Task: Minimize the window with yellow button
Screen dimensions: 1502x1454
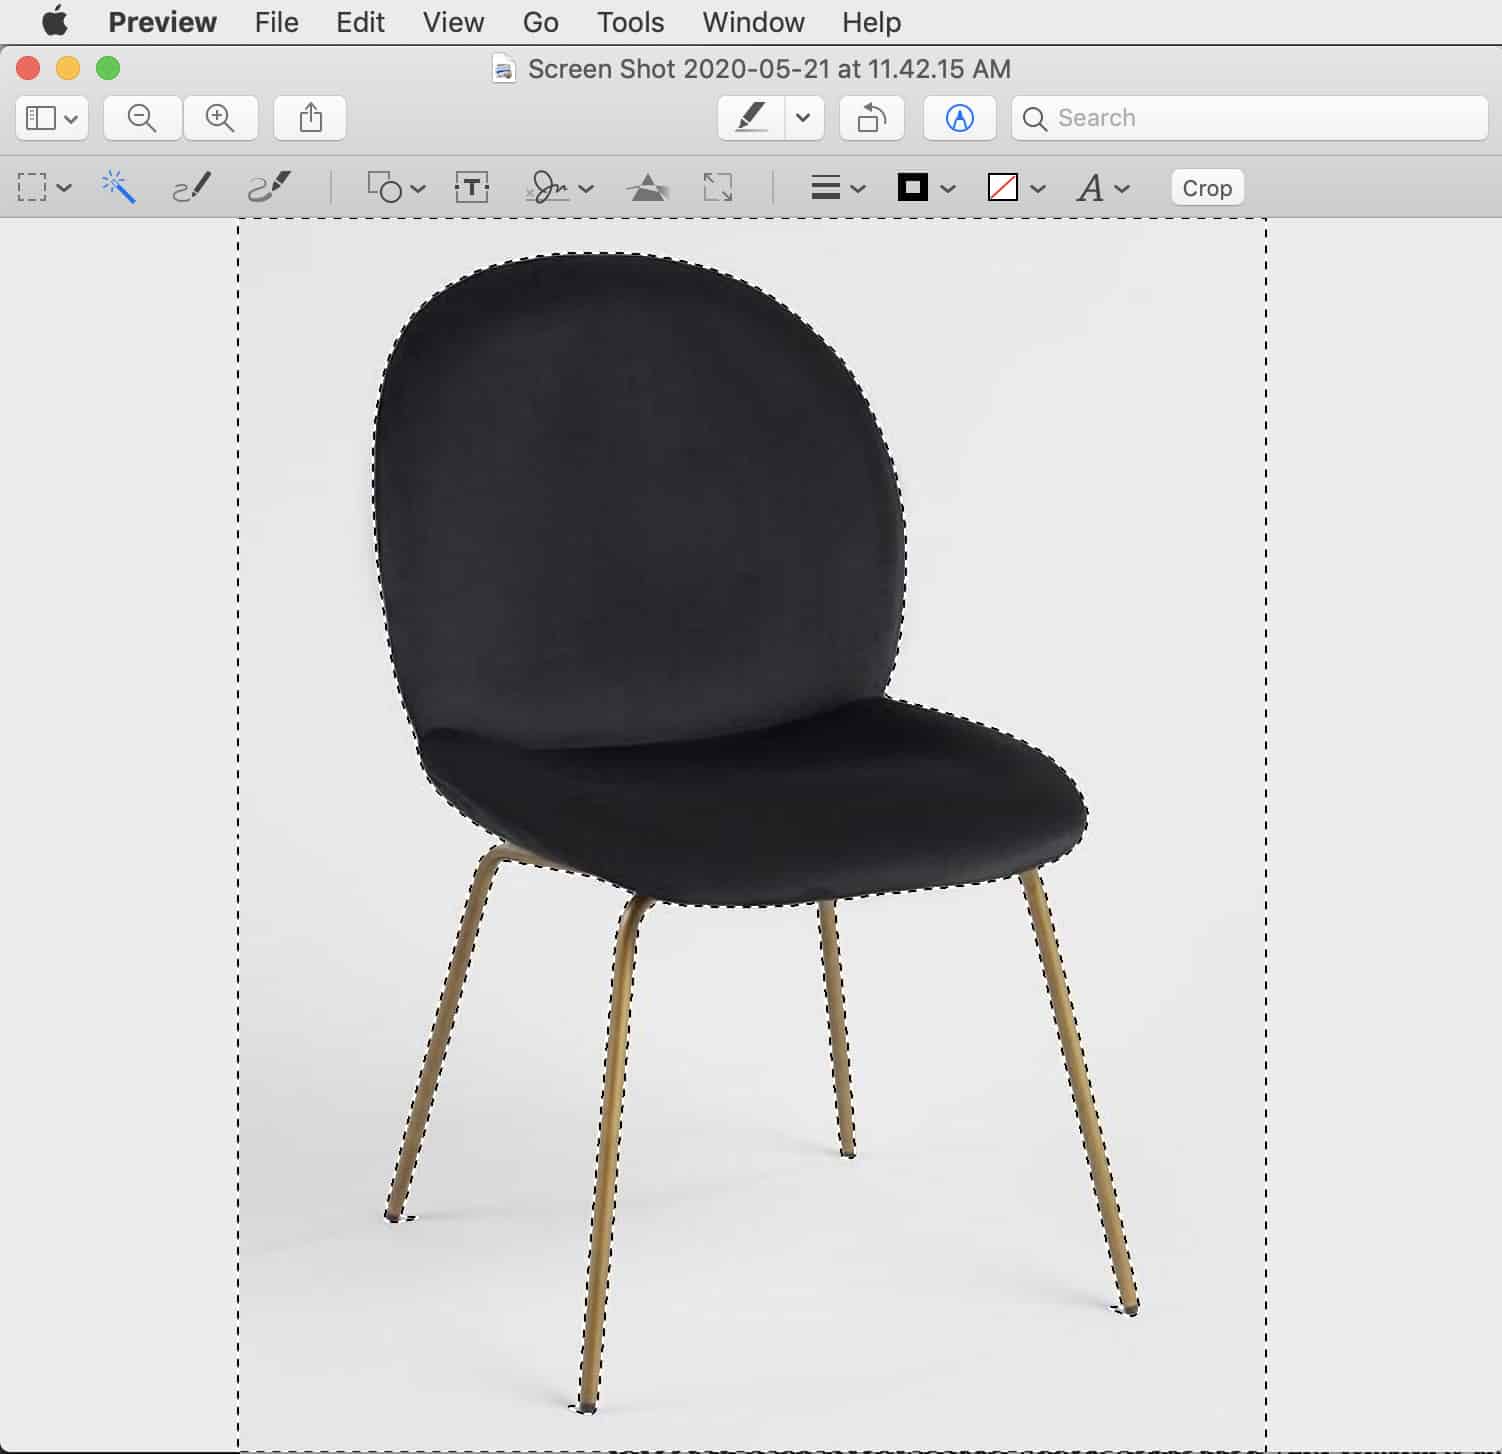Action: 68,68
